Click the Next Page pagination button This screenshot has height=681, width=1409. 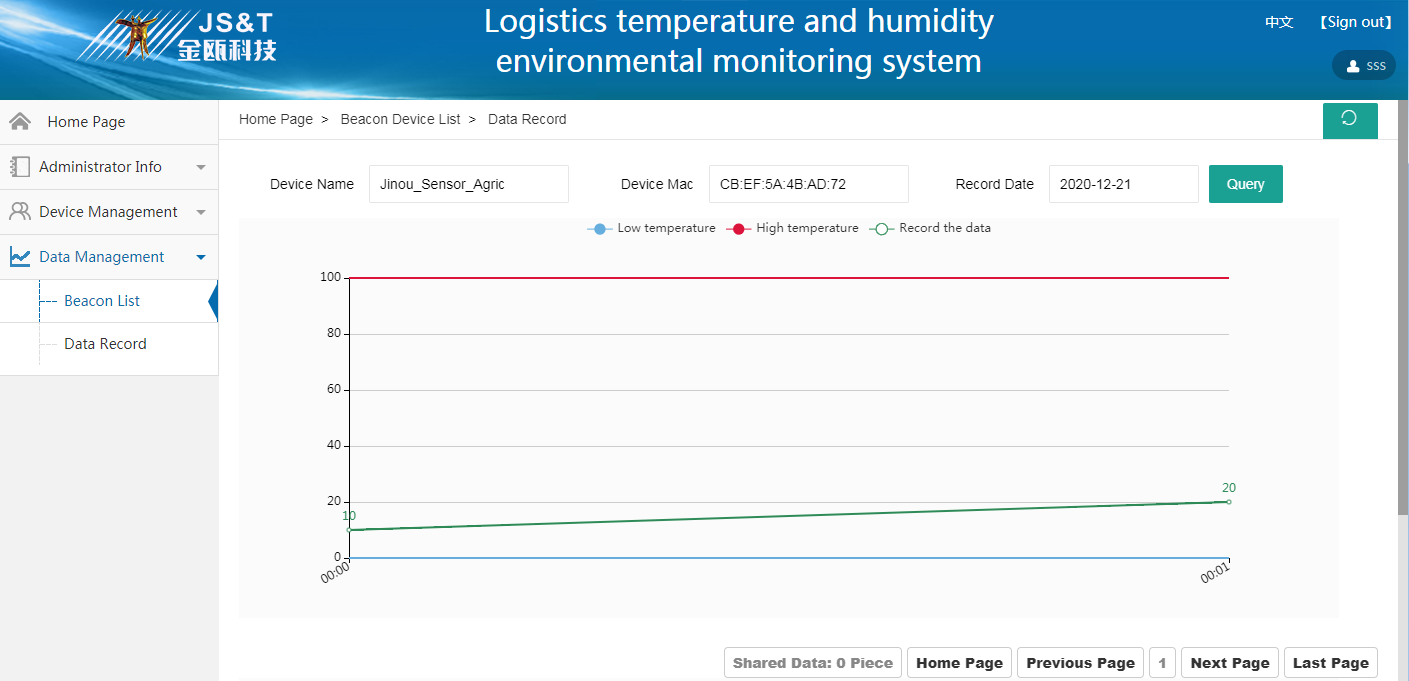1230,663
